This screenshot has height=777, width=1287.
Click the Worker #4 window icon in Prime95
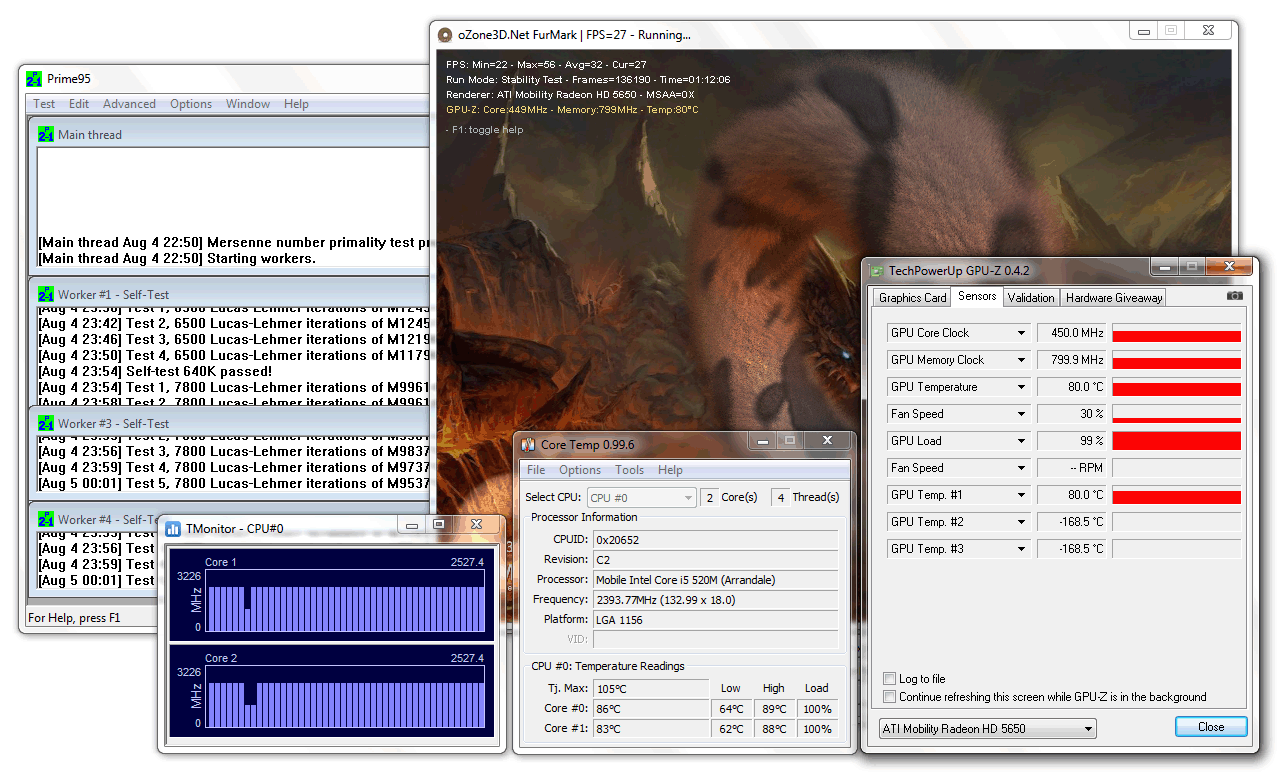click(46, 519)
